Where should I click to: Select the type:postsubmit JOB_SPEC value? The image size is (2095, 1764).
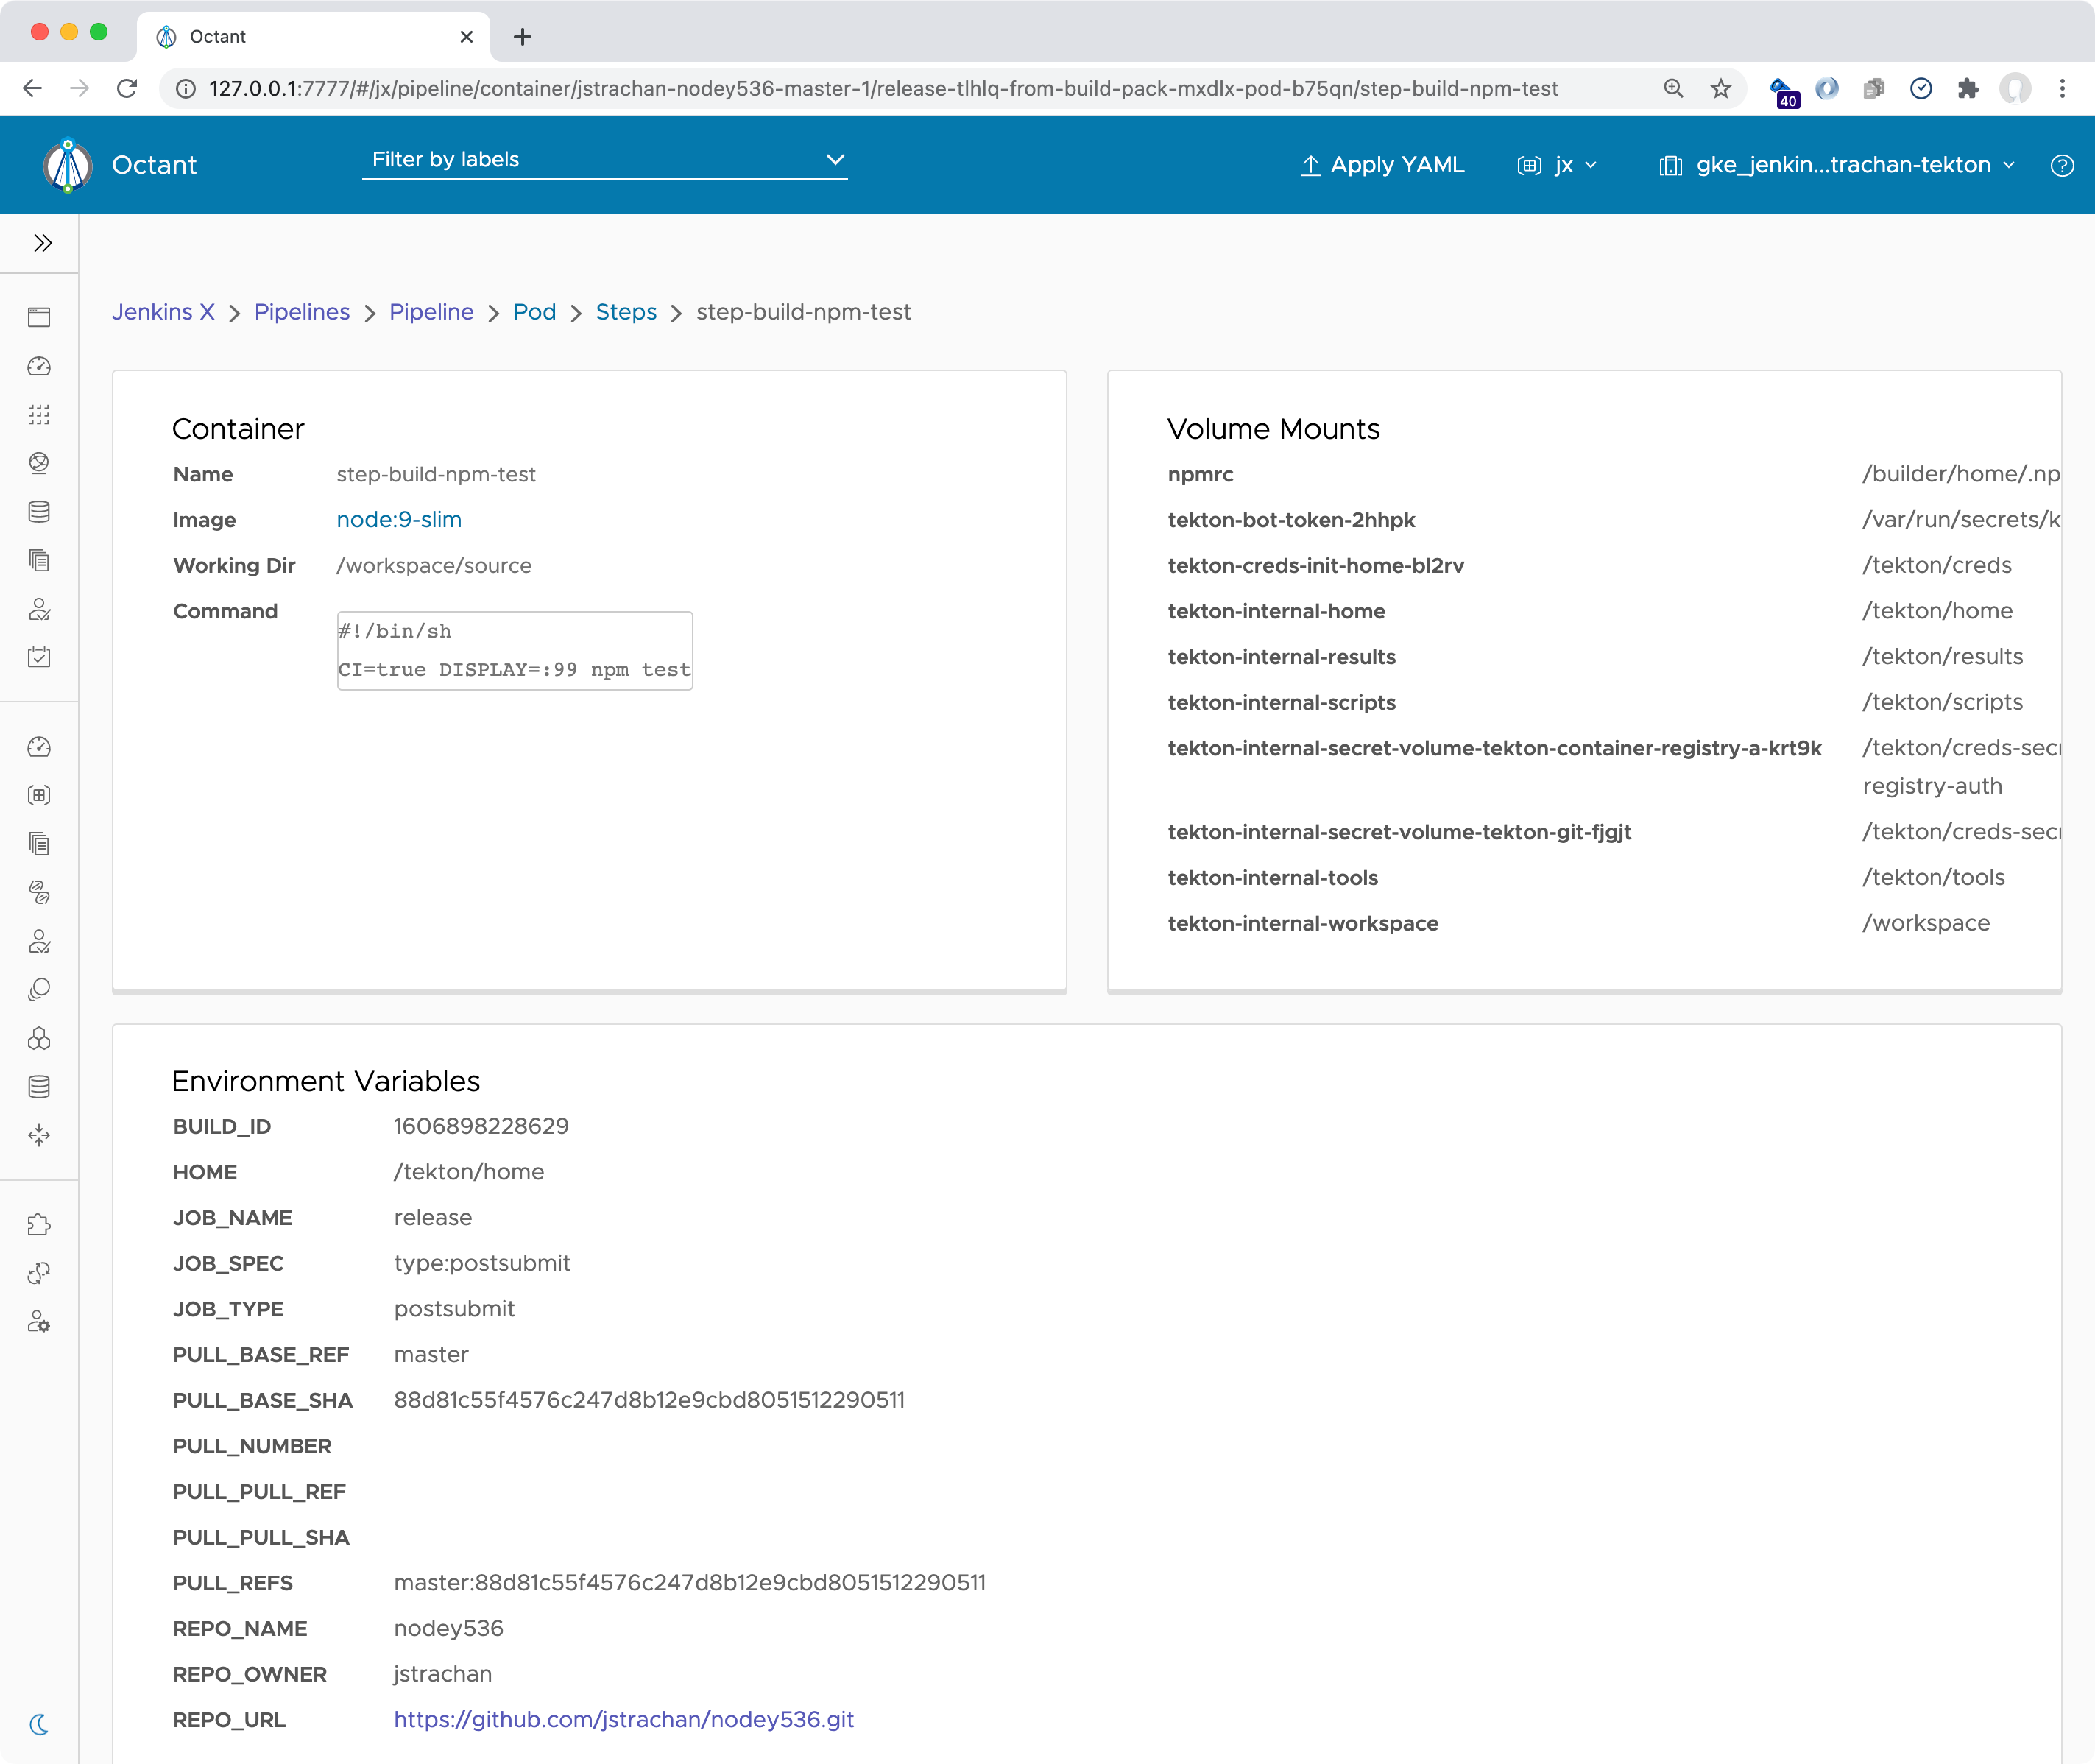tap(482, 1263)
